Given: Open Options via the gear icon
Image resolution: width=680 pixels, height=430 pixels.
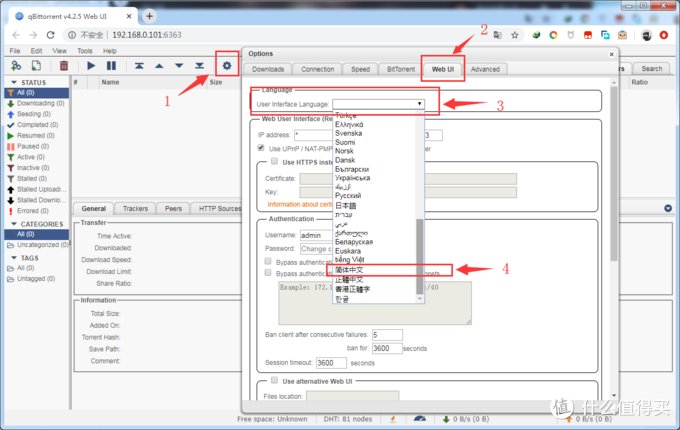Looking at the screenshot, I should 227,65.
